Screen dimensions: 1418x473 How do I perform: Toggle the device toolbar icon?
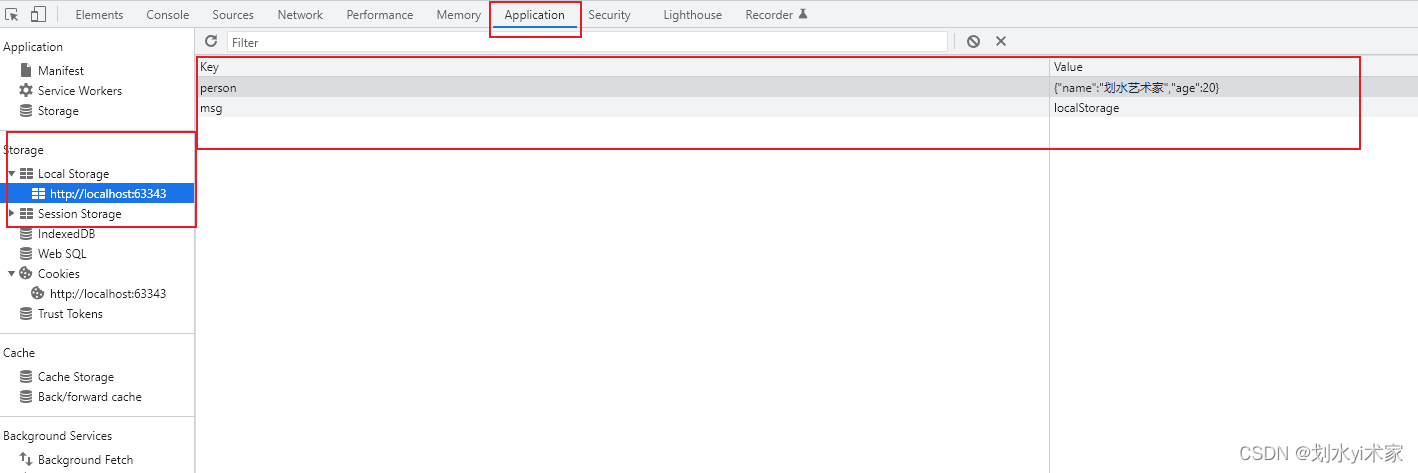click(38, 14)
